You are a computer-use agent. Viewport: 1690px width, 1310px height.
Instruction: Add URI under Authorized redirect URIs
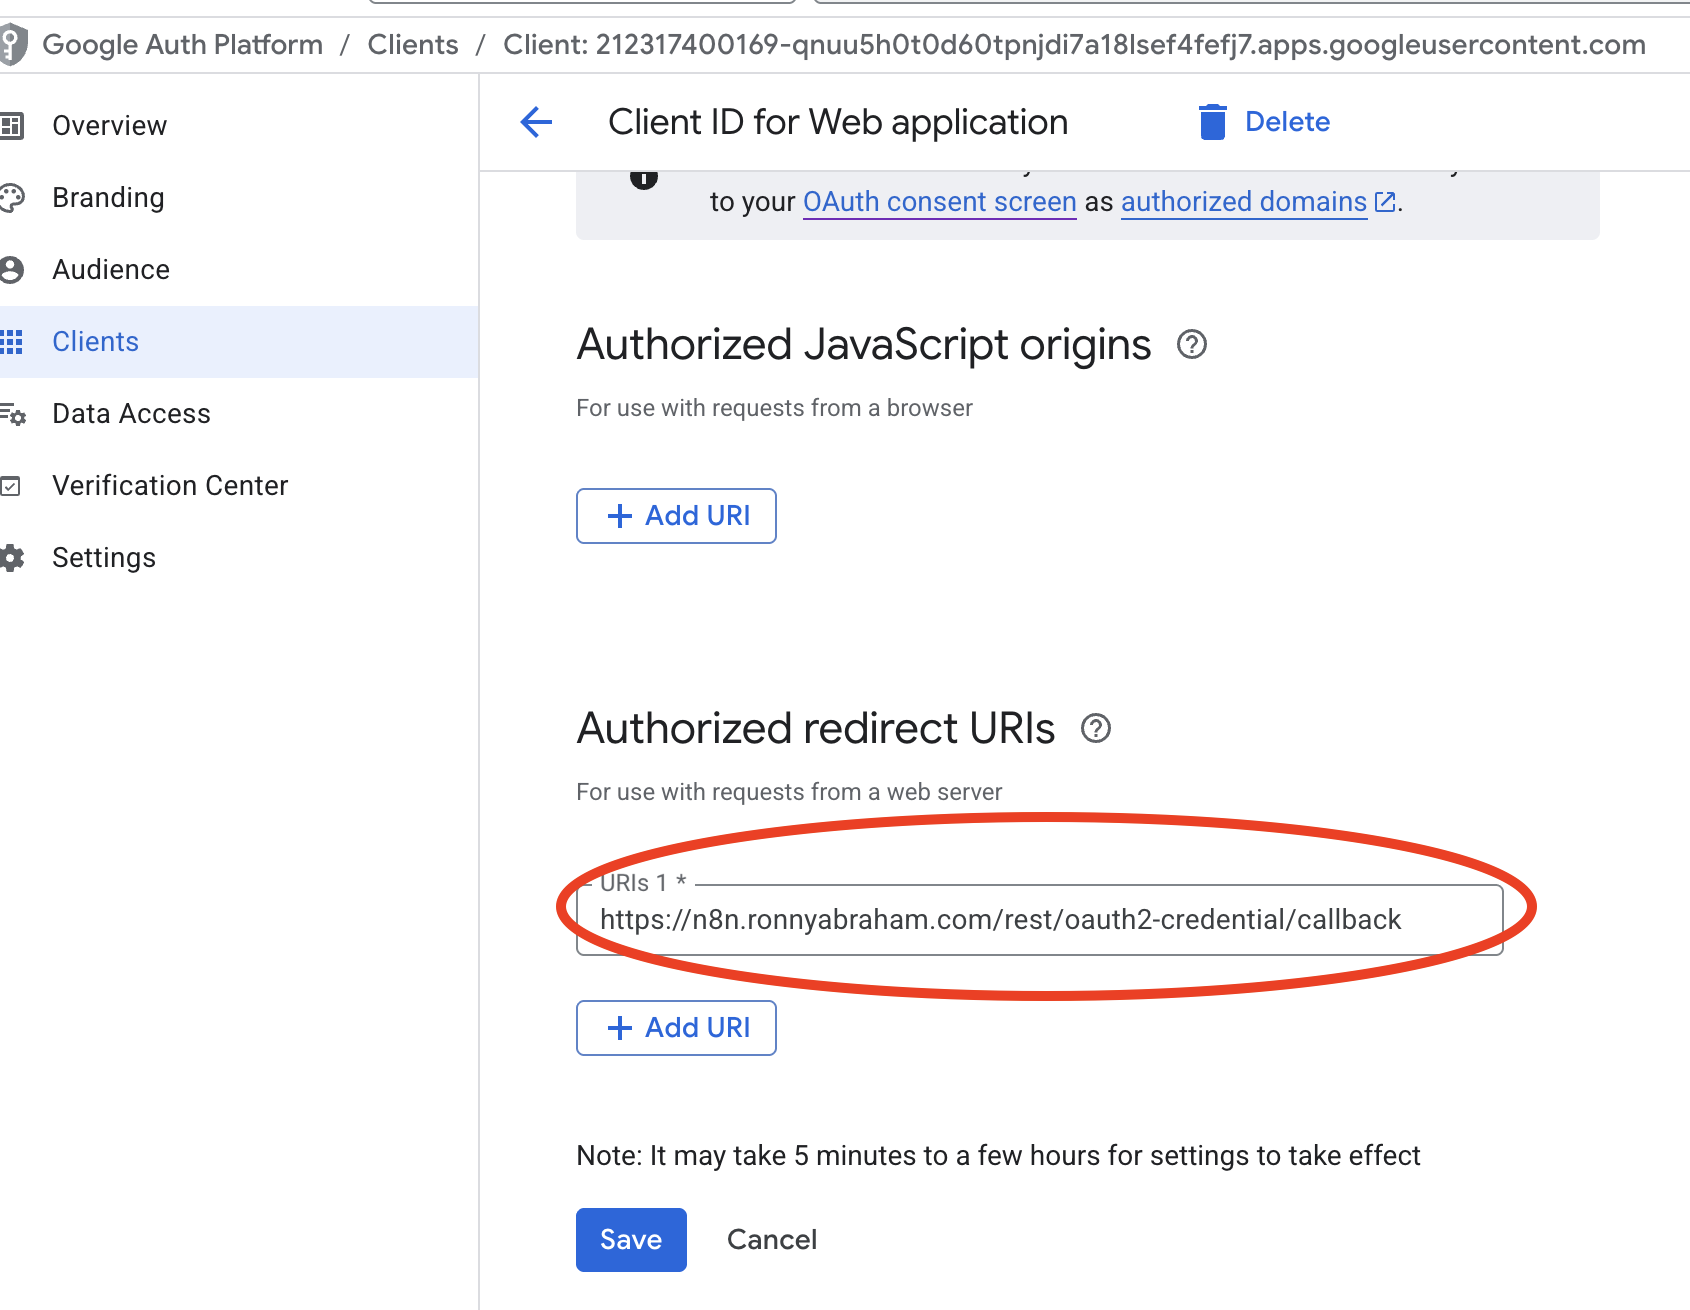(676, 1028)
